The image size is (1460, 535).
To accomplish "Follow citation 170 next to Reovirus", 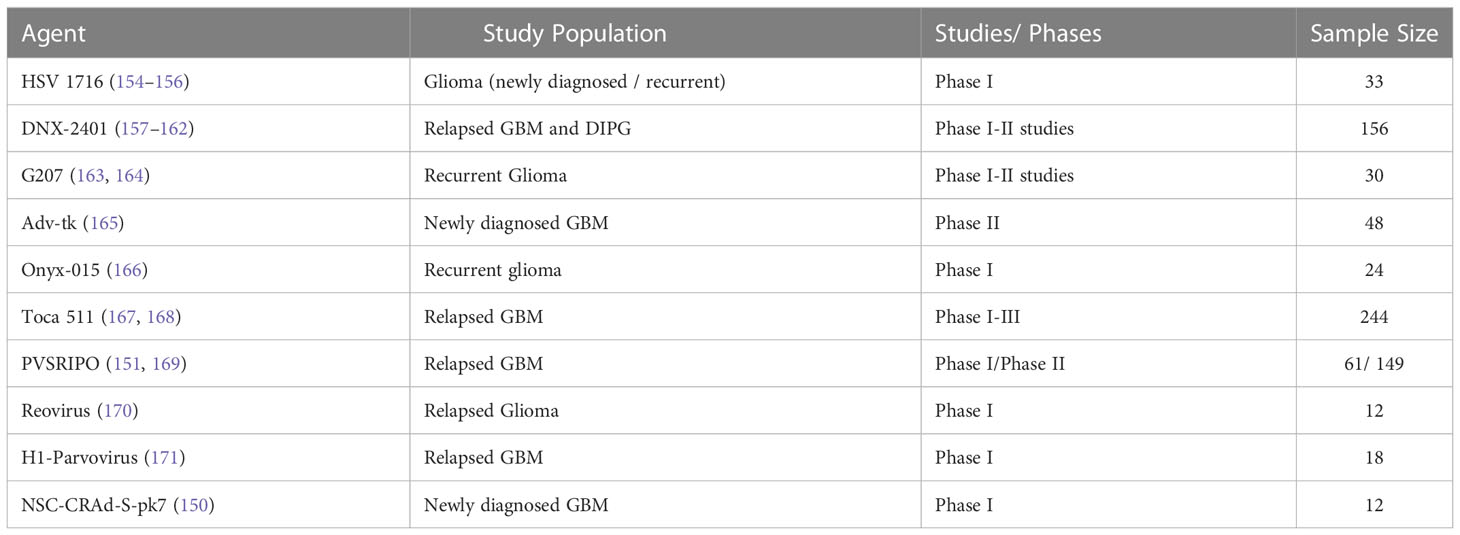I will coord(110,411).
